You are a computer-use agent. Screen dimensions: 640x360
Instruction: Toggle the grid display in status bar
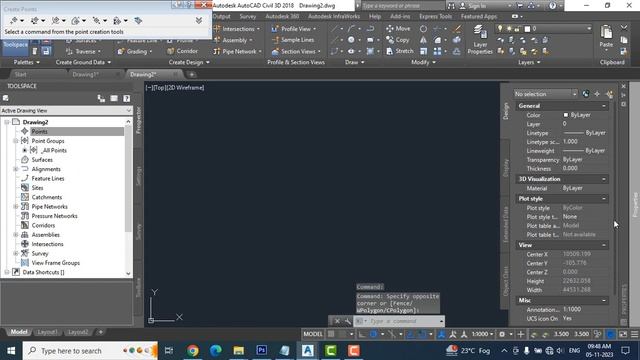point(331,334)
